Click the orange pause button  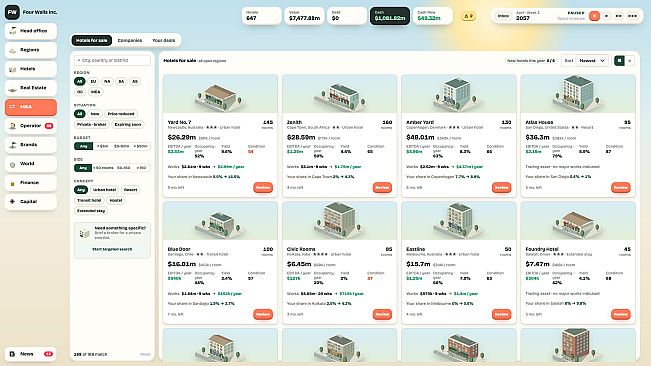[x=594, y=16]
